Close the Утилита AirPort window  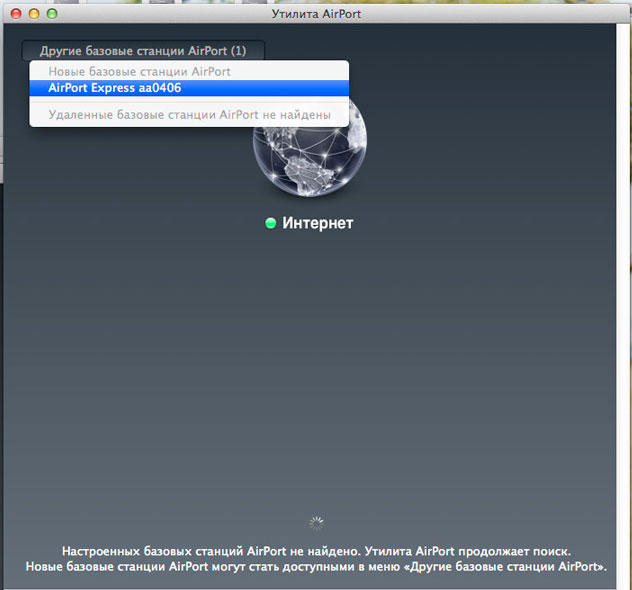16,14
